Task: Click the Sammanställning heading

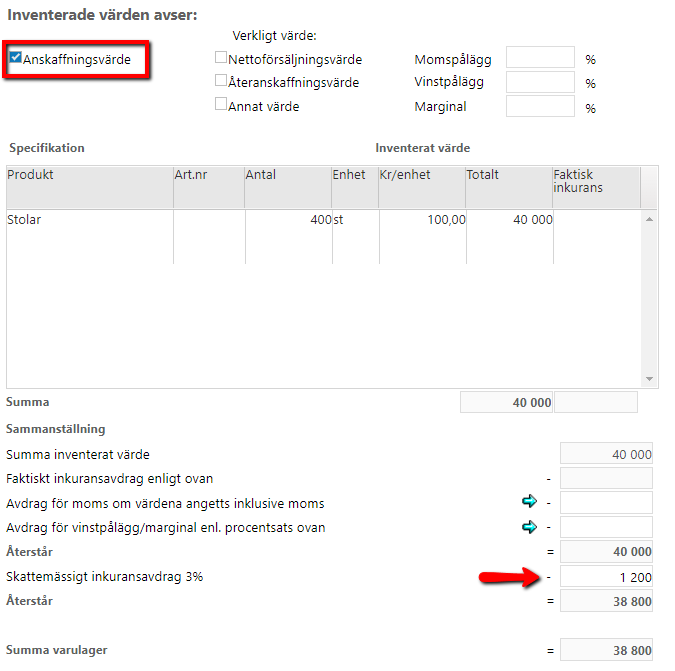Action: click(x=56, y=429)
